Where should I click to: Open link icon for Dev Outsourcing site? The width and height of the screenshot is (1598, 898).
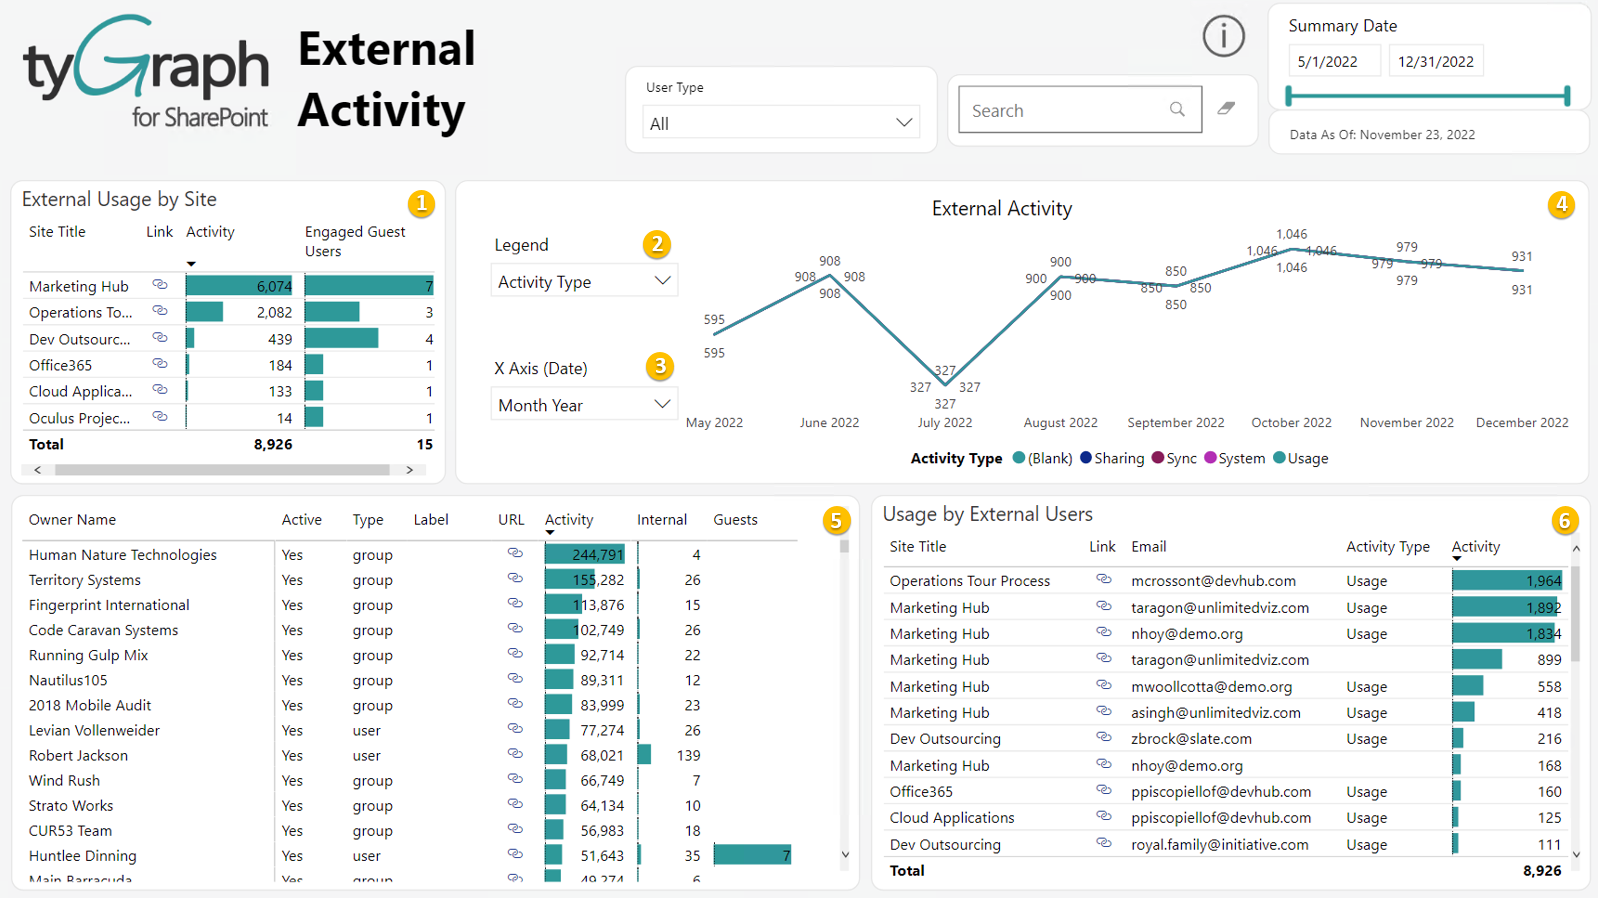click(160, 339)
